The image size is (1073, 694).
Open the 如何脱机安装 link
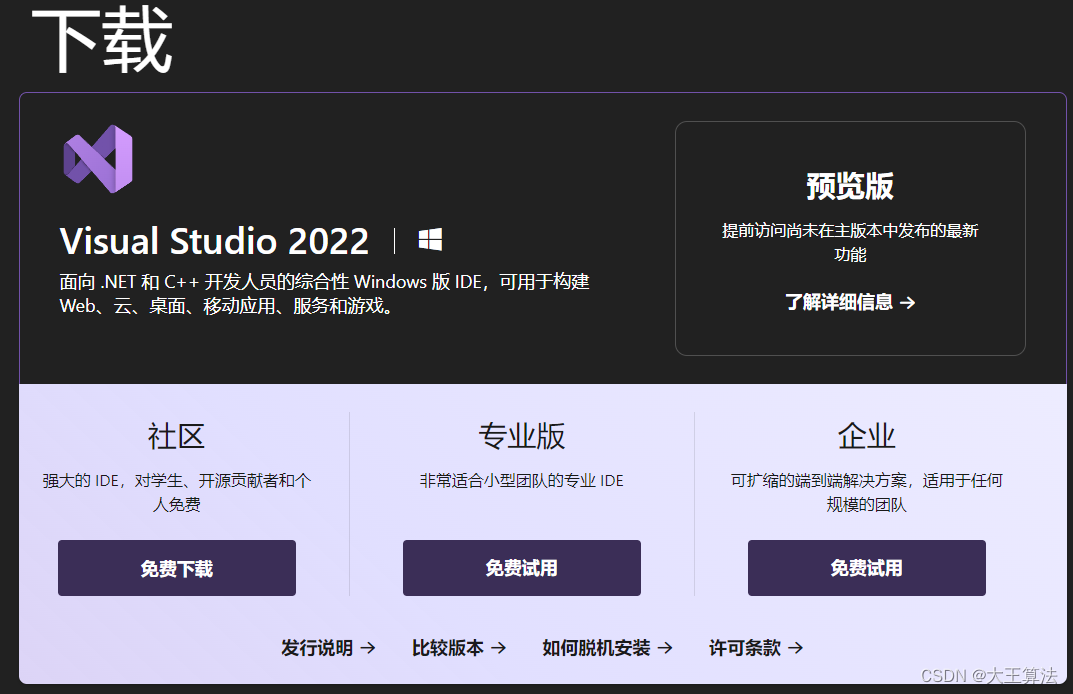pyautogui.click(x=607, y=647)
